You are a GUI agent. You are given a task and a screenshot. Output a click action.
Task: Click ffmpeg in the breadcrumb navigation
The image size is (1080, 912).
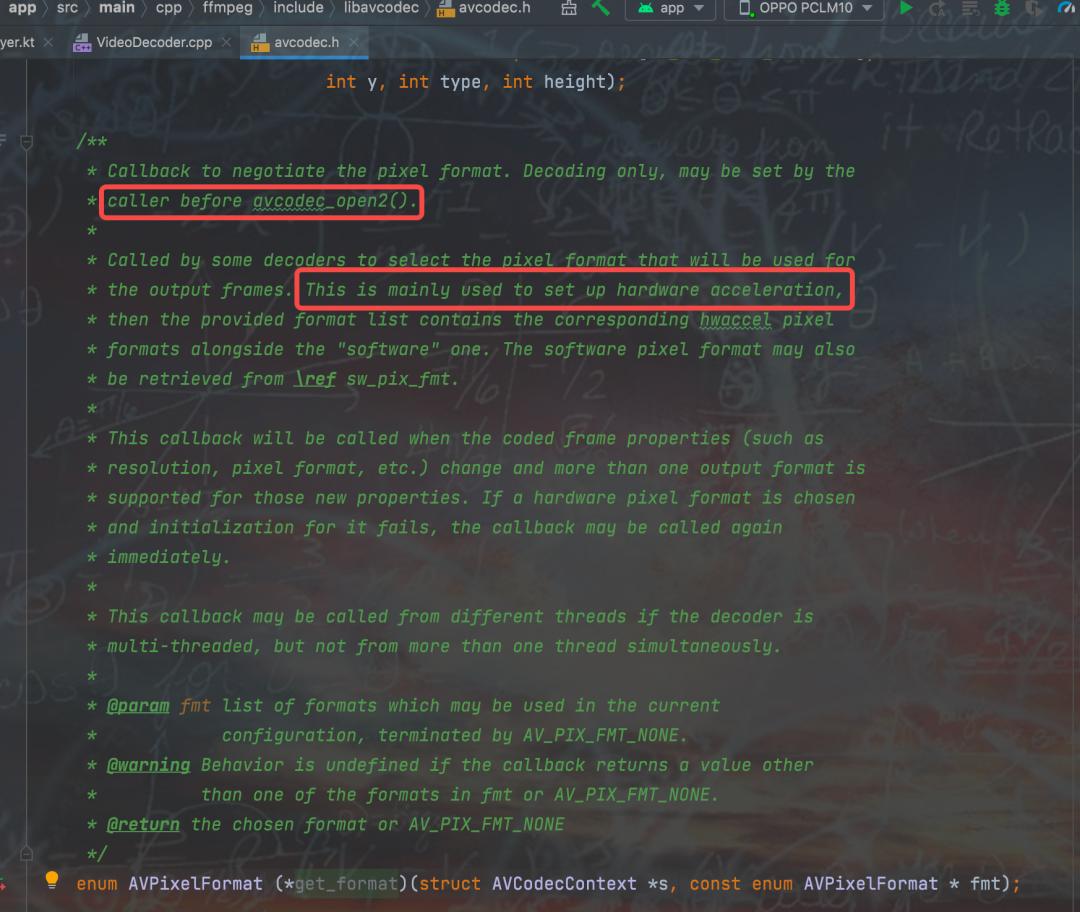click(x=227, y=8)
